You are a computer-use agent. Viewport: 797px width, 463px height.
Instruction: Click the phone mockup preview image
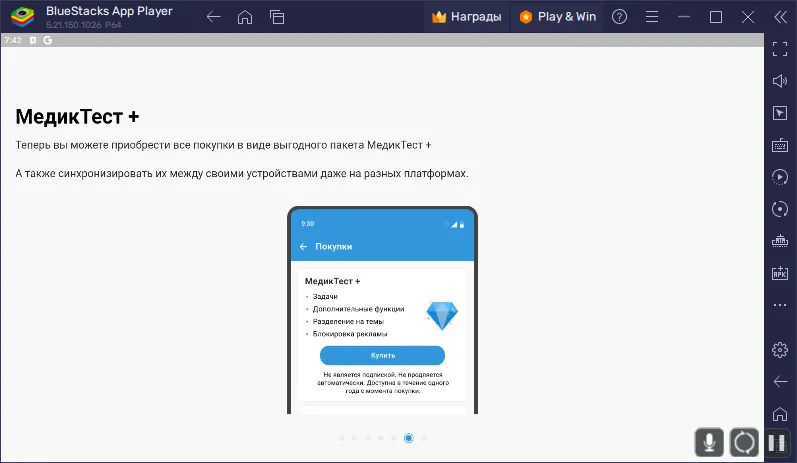point(382,310)
